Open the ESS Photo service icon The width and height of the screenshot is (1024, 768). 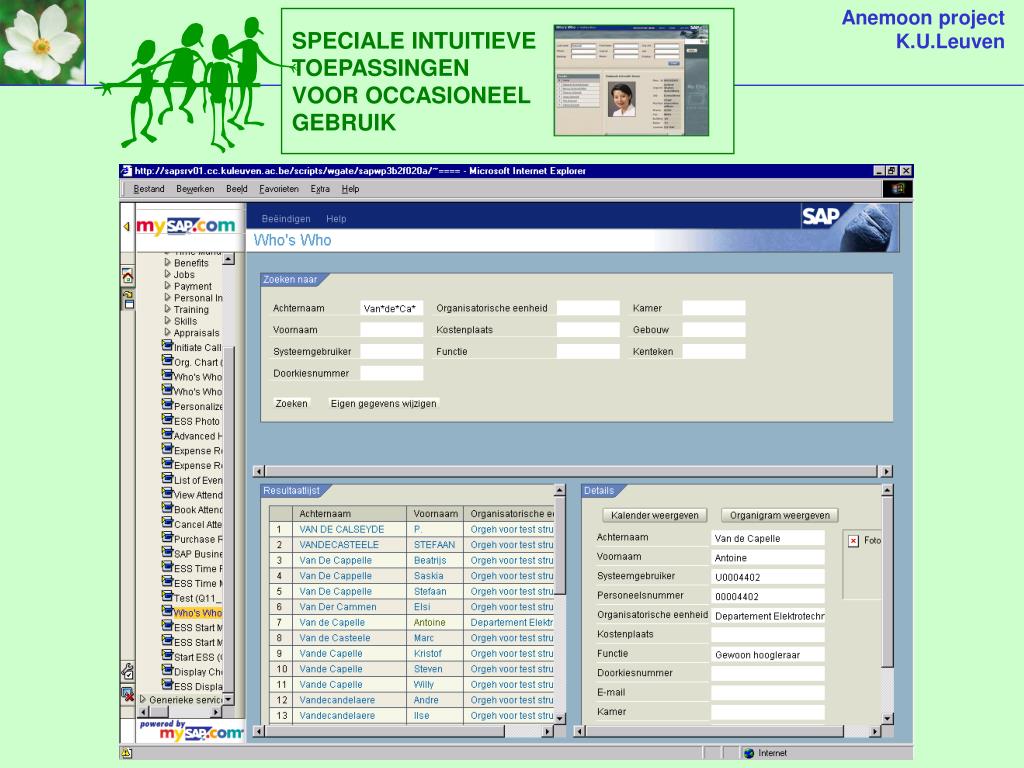(167, 420)
